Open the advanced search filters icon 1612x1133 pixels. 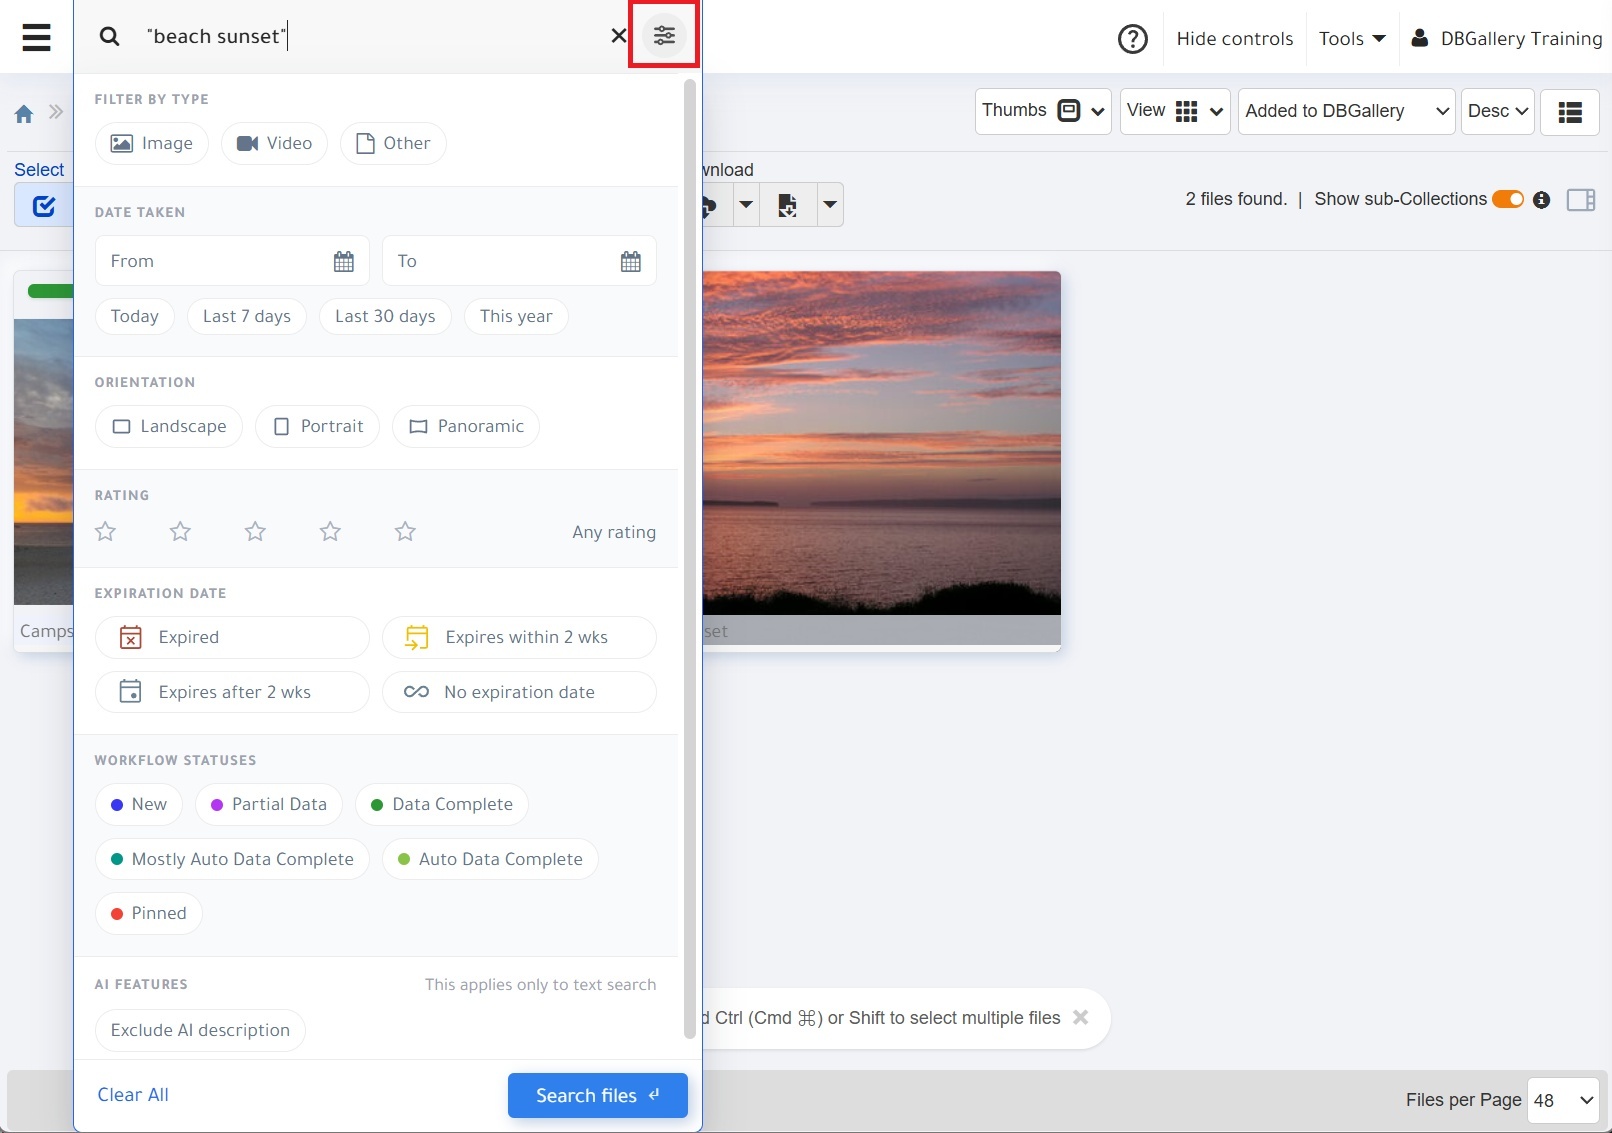663,34
